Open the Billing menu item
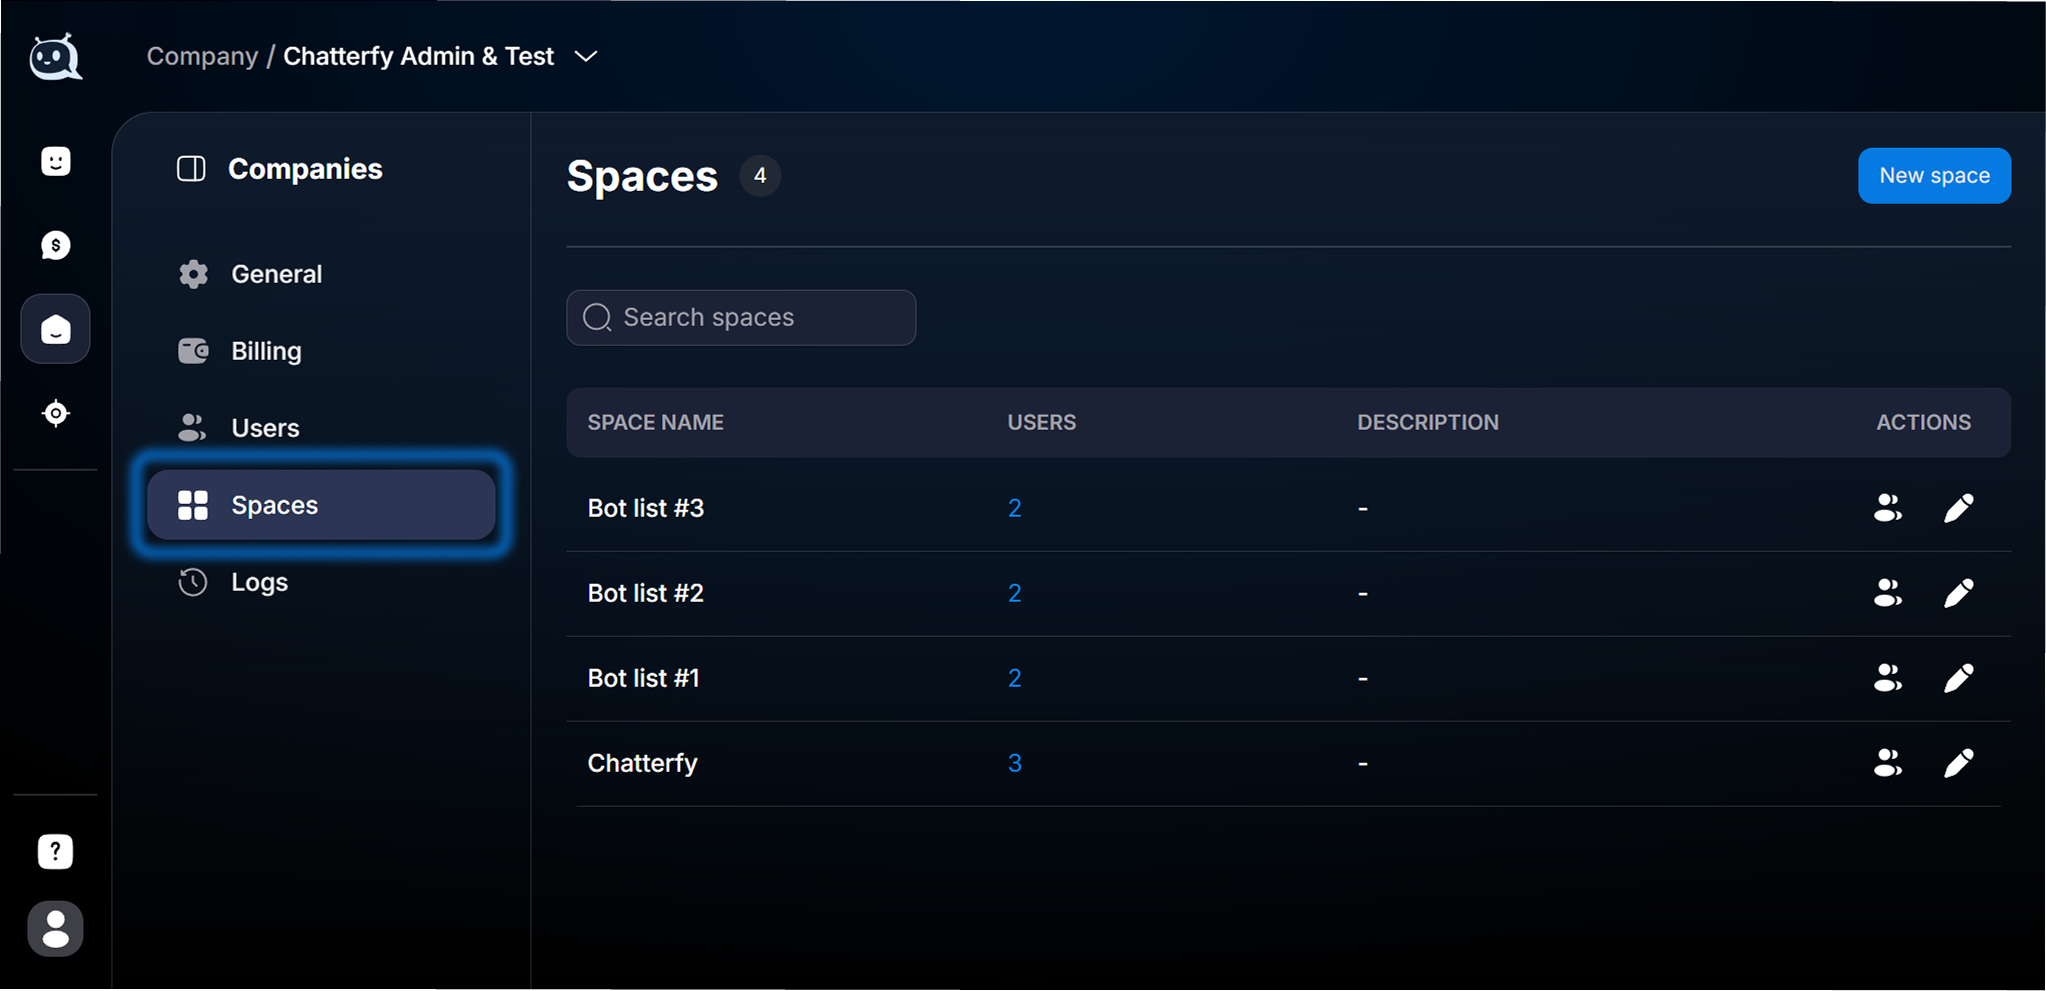The image size is (2046, 991). [320, 351]
